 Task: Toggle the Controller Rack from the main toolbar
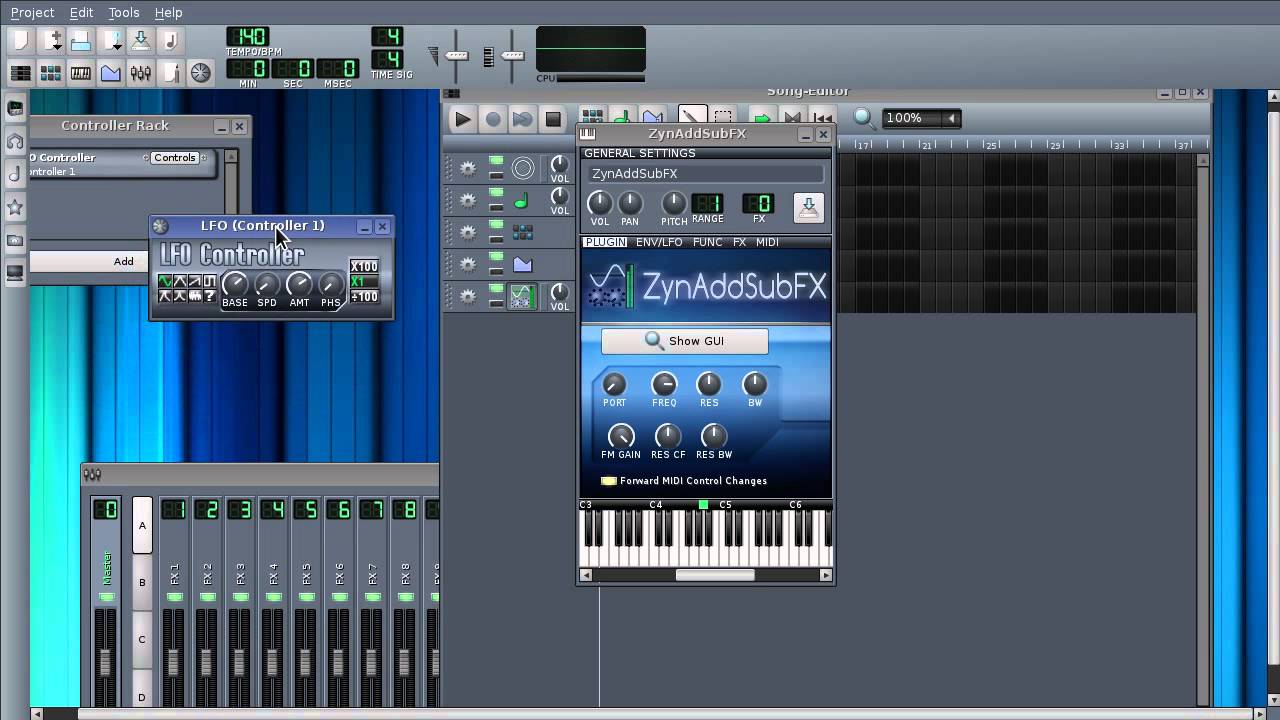pyautogui.click(x=201, y=73)
